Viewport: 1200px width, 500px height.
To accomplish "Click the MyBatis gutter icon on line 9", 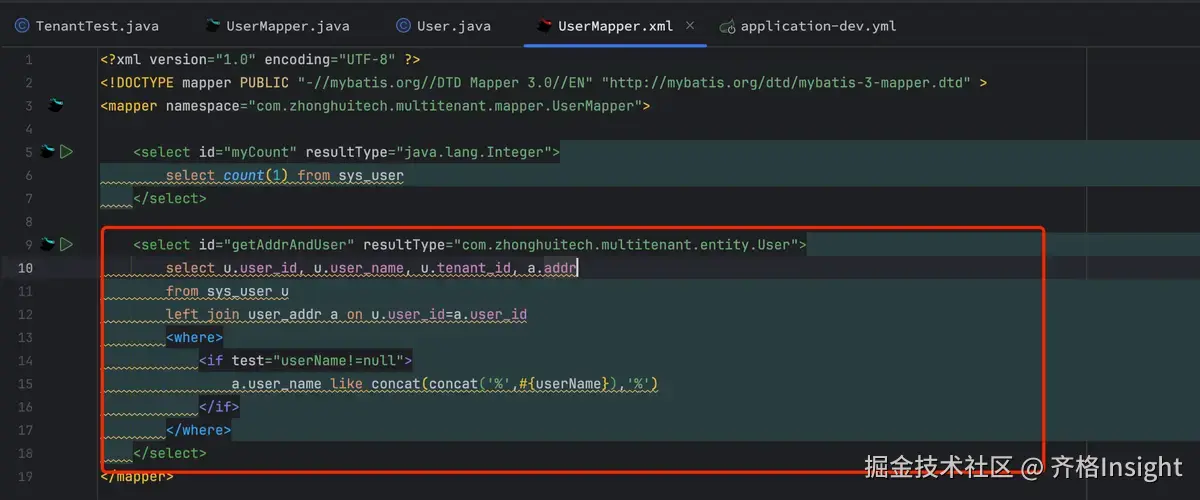I will click(x=47, y=244).
